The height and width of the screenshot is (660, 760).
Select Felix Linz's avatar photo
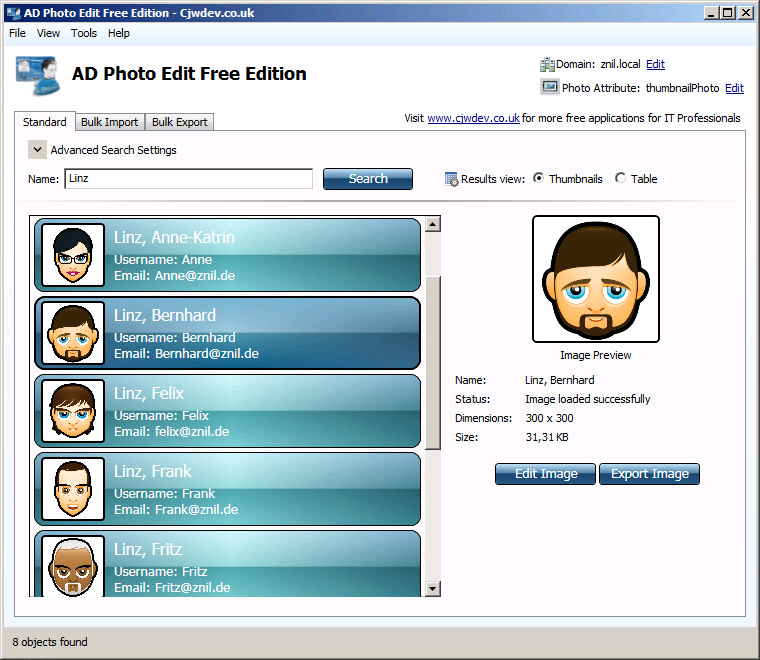[73, 411]
